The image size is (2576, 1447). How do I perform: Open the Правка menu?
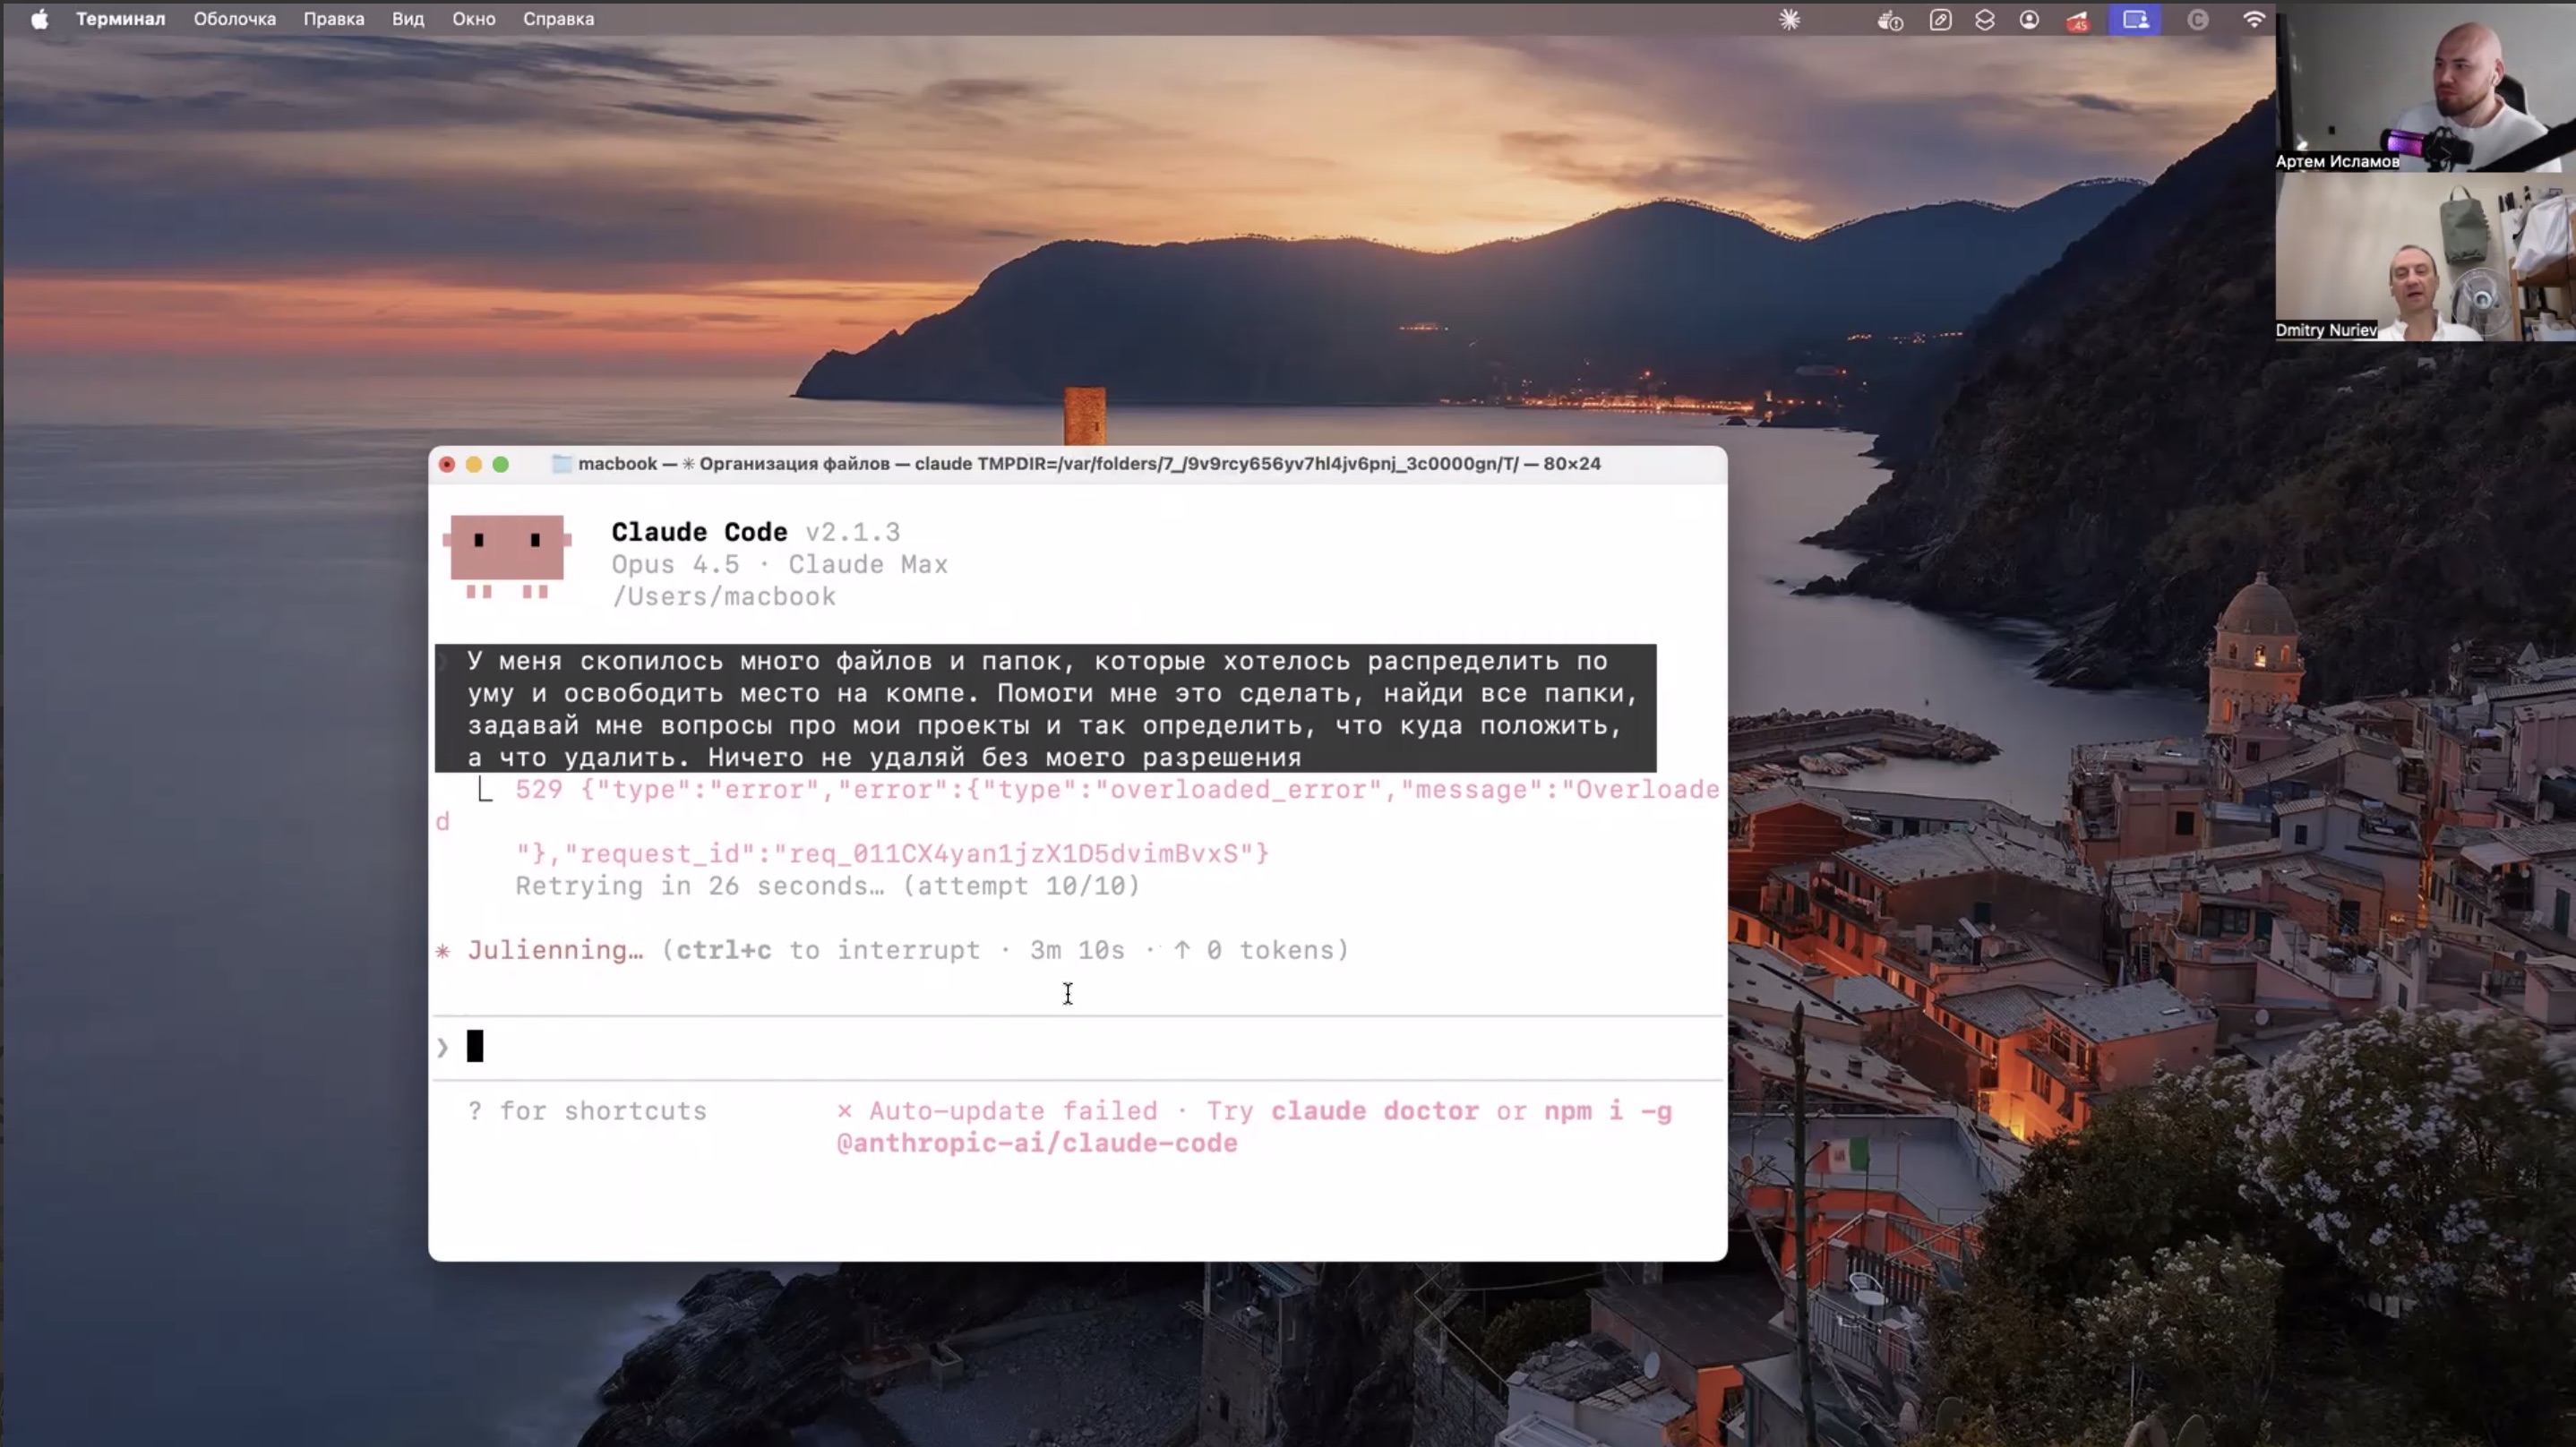click(333, 19)
